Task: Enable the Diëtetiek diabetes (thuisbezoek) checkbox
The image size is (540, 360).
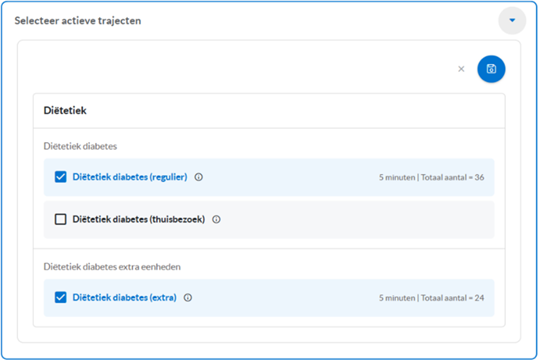Action: (x=61, y=219)
